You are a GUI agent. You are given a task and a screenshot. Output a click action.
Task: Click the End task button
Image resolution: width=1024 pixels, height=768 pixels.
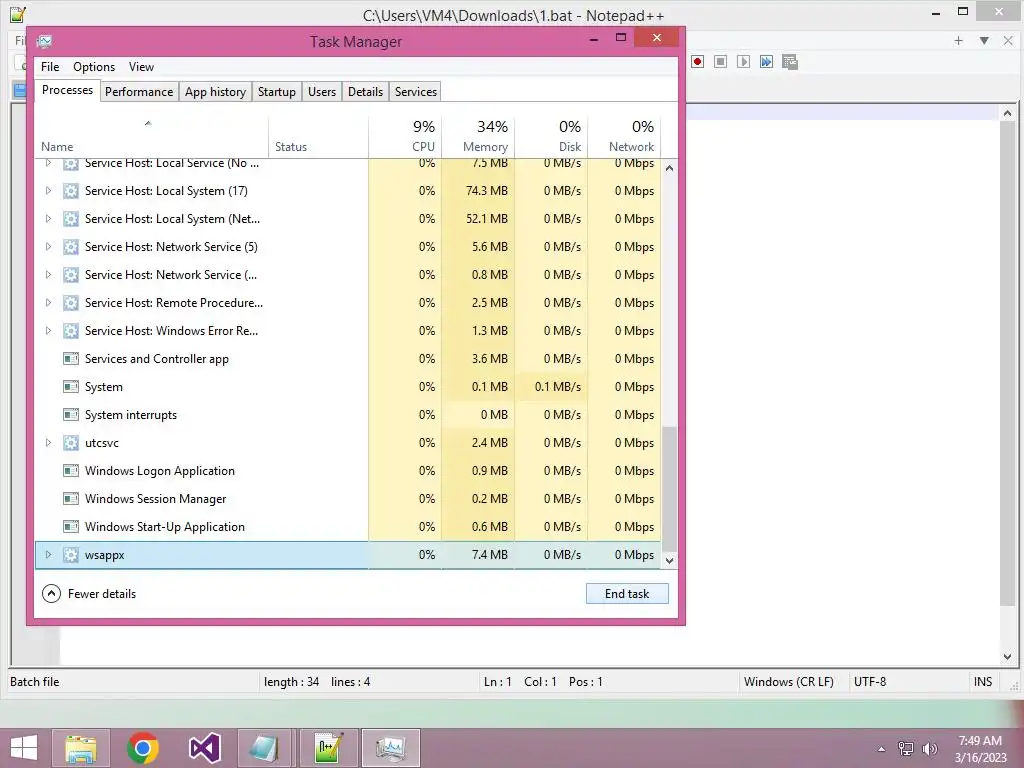click(x=627, y=594)
